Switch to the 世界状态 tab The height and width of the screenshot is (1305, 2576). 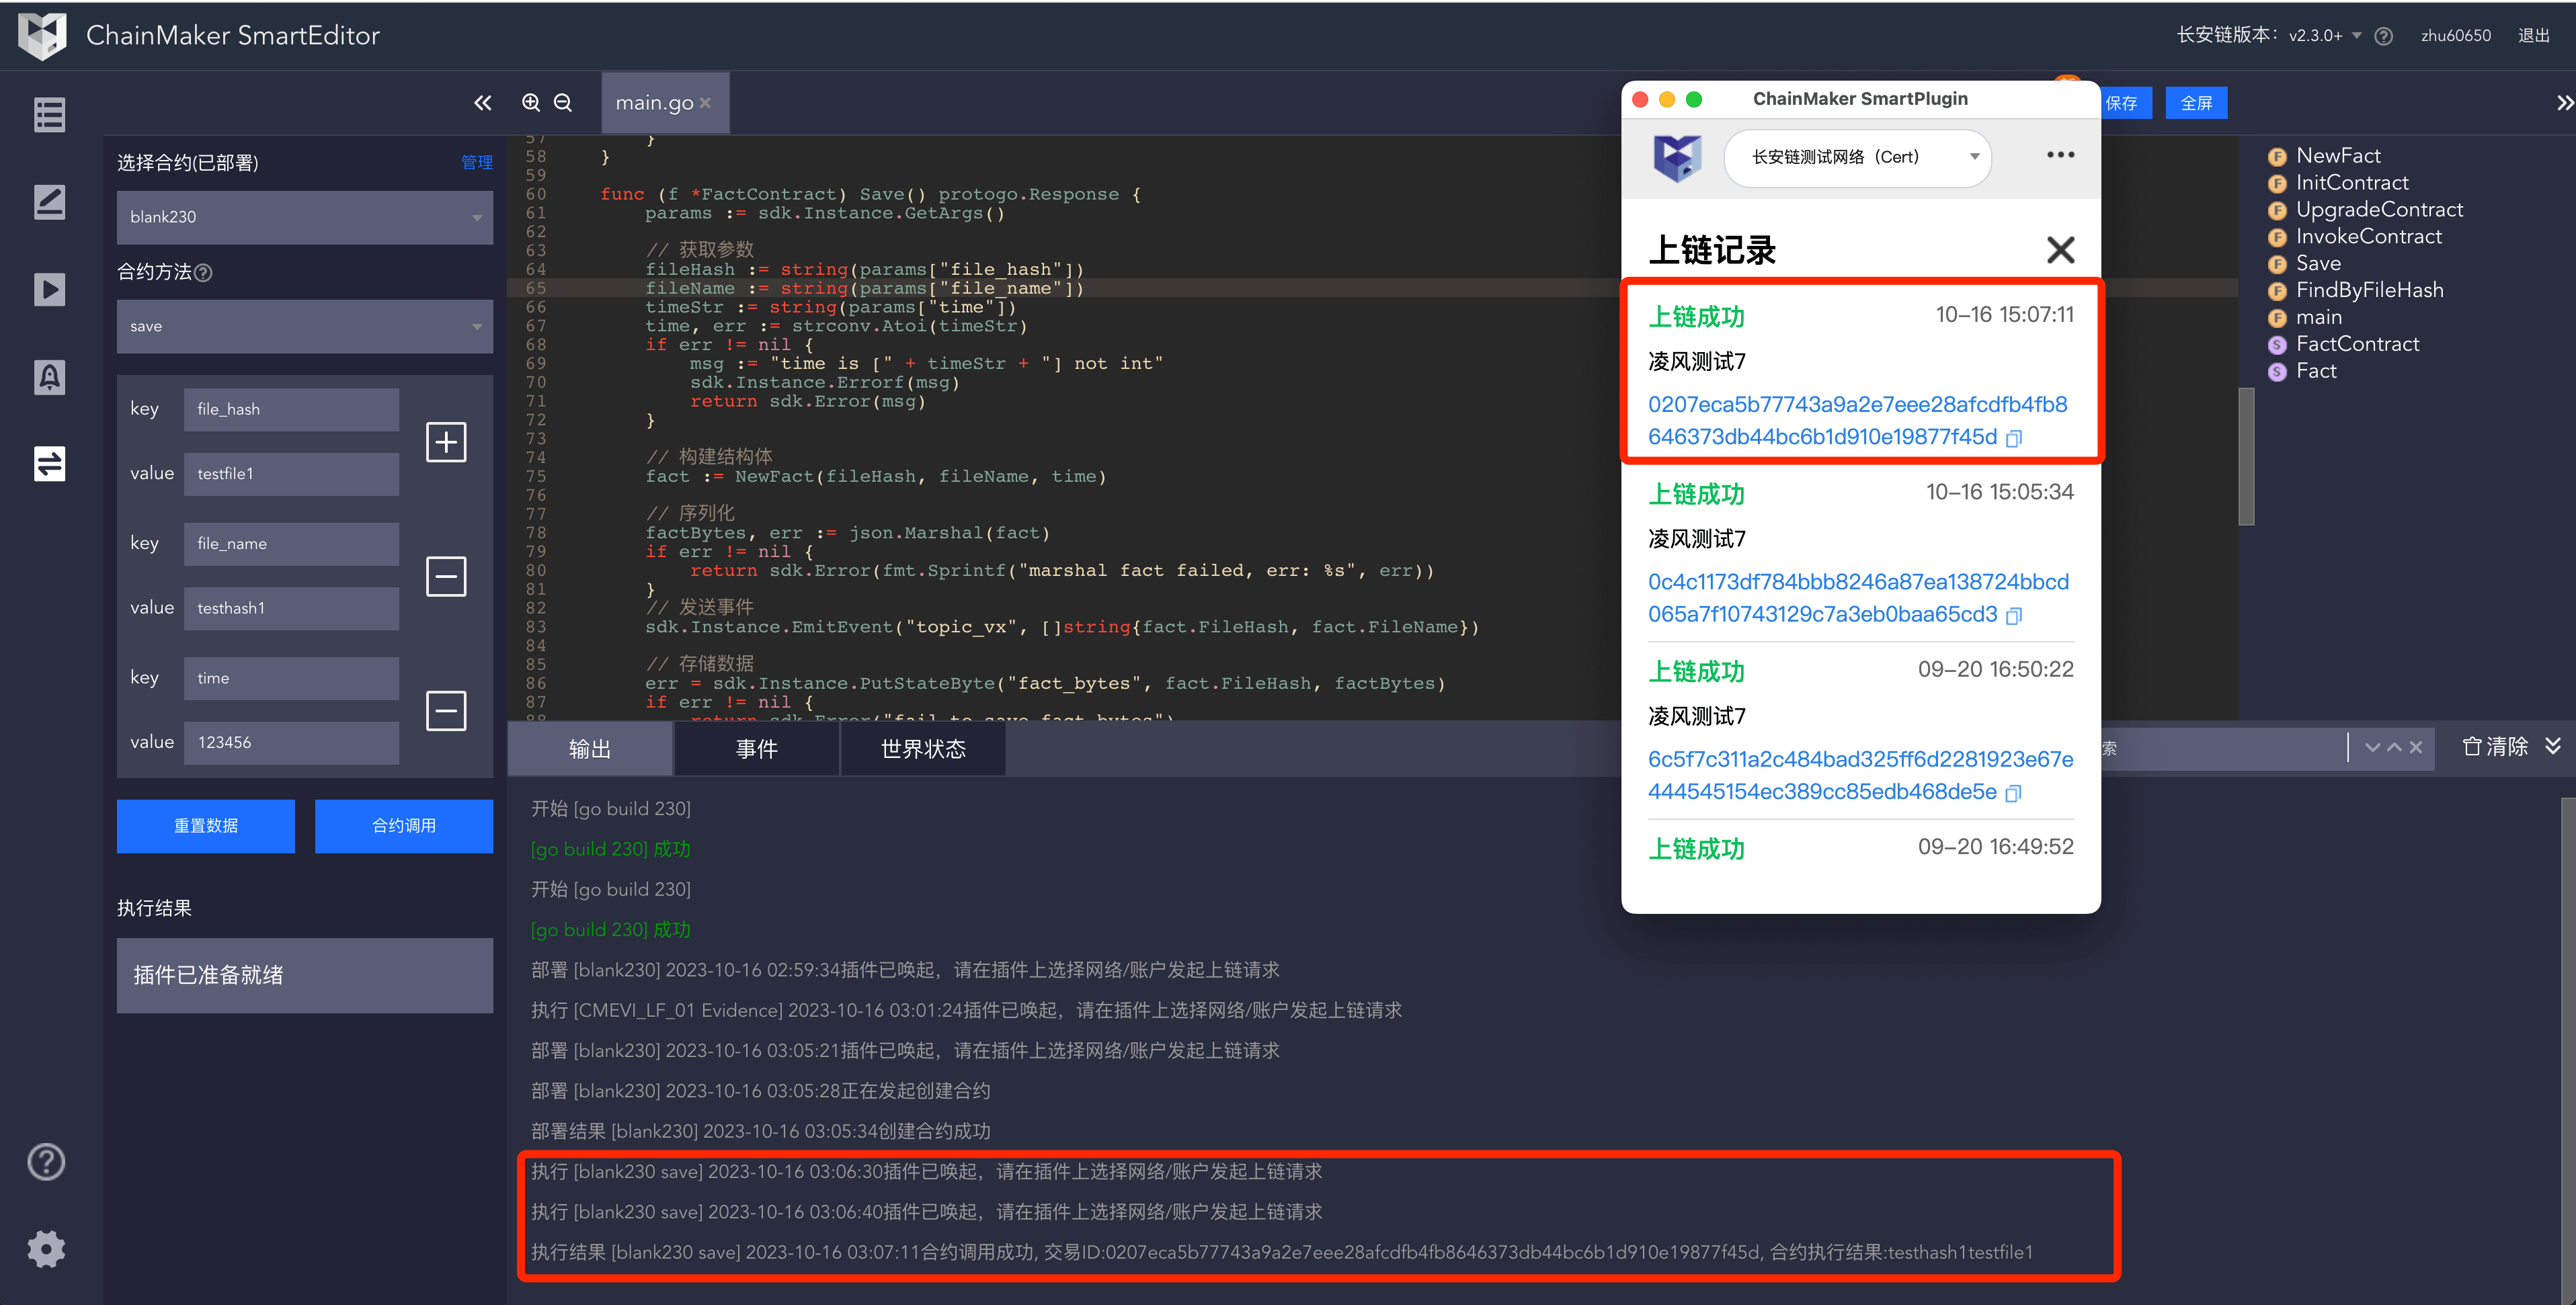coord(922,749)
